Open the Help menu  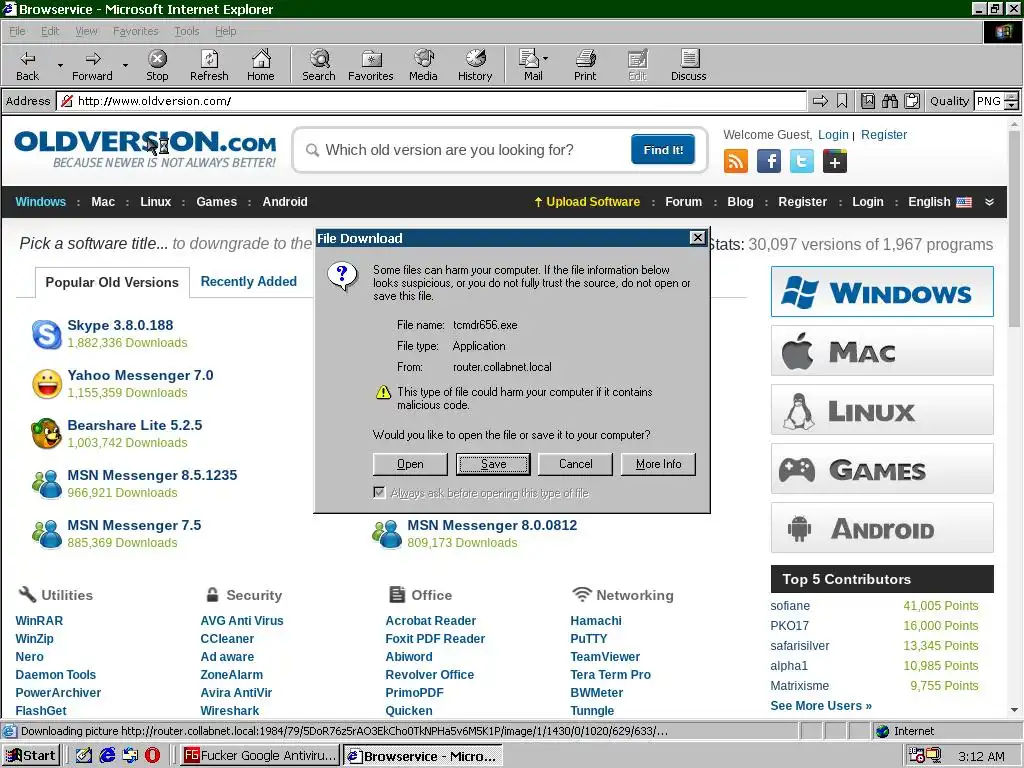pos(225,31)
